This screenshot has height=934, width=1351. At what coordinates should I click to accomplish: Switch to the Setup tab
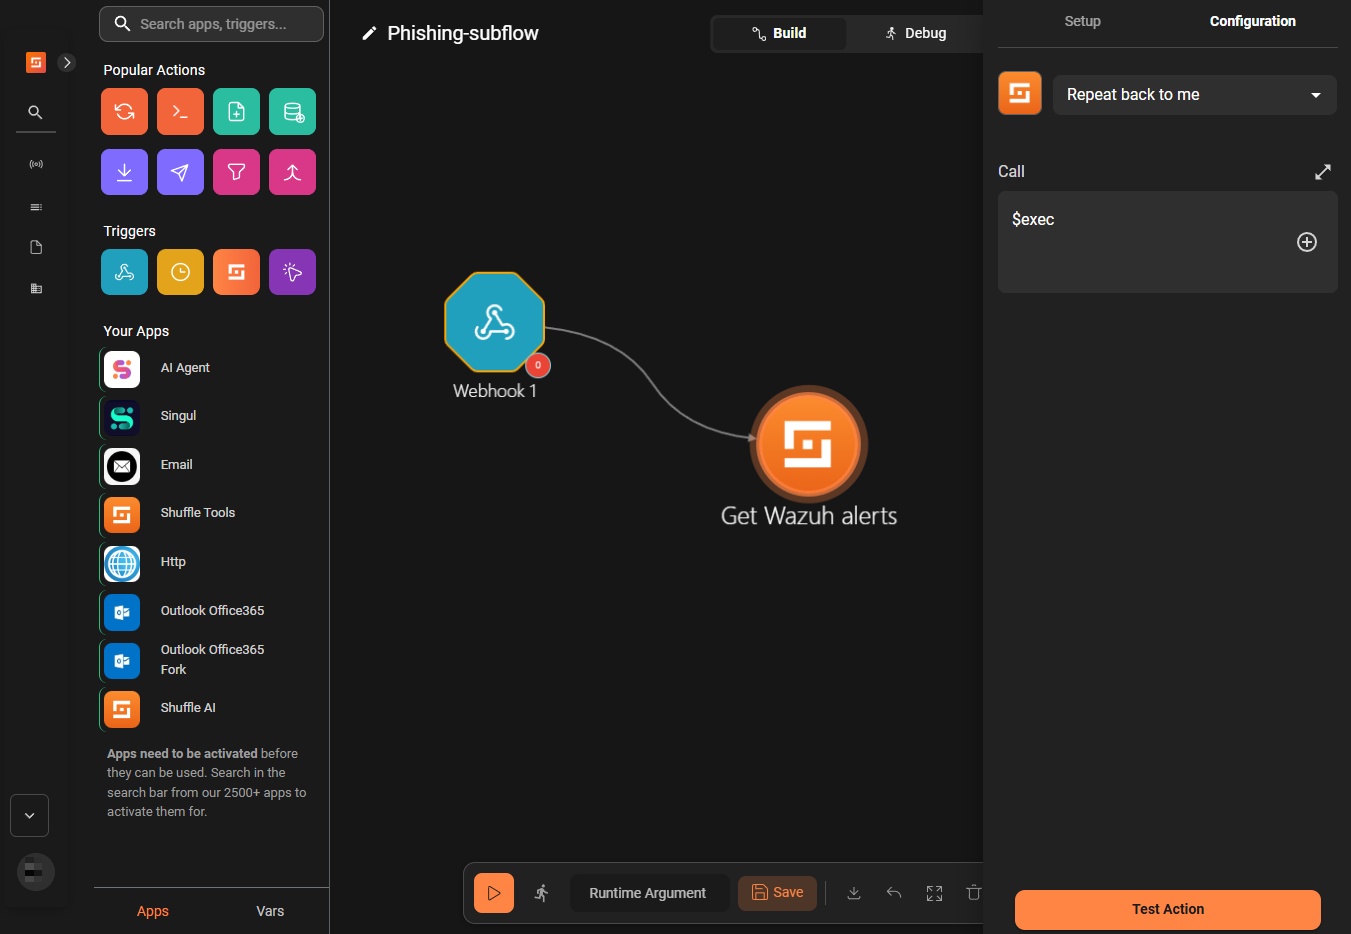click(x=1082, y=20)
